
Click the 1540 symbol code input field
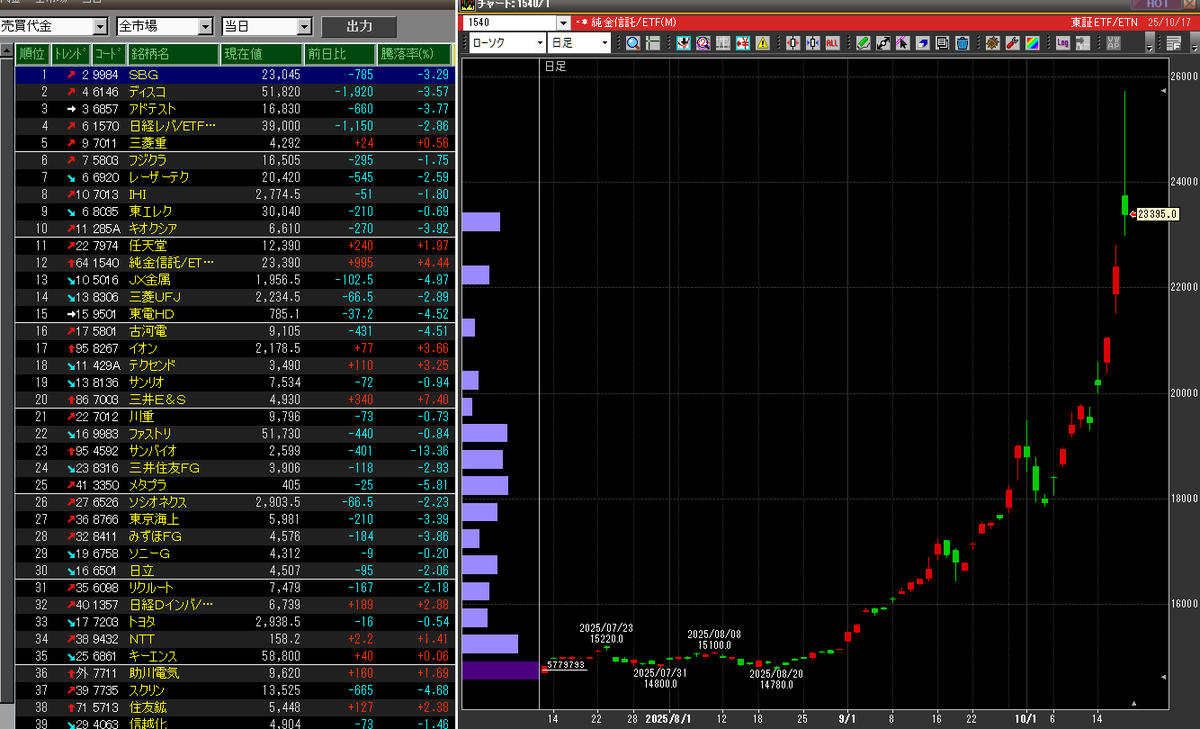tap(511, 22)
